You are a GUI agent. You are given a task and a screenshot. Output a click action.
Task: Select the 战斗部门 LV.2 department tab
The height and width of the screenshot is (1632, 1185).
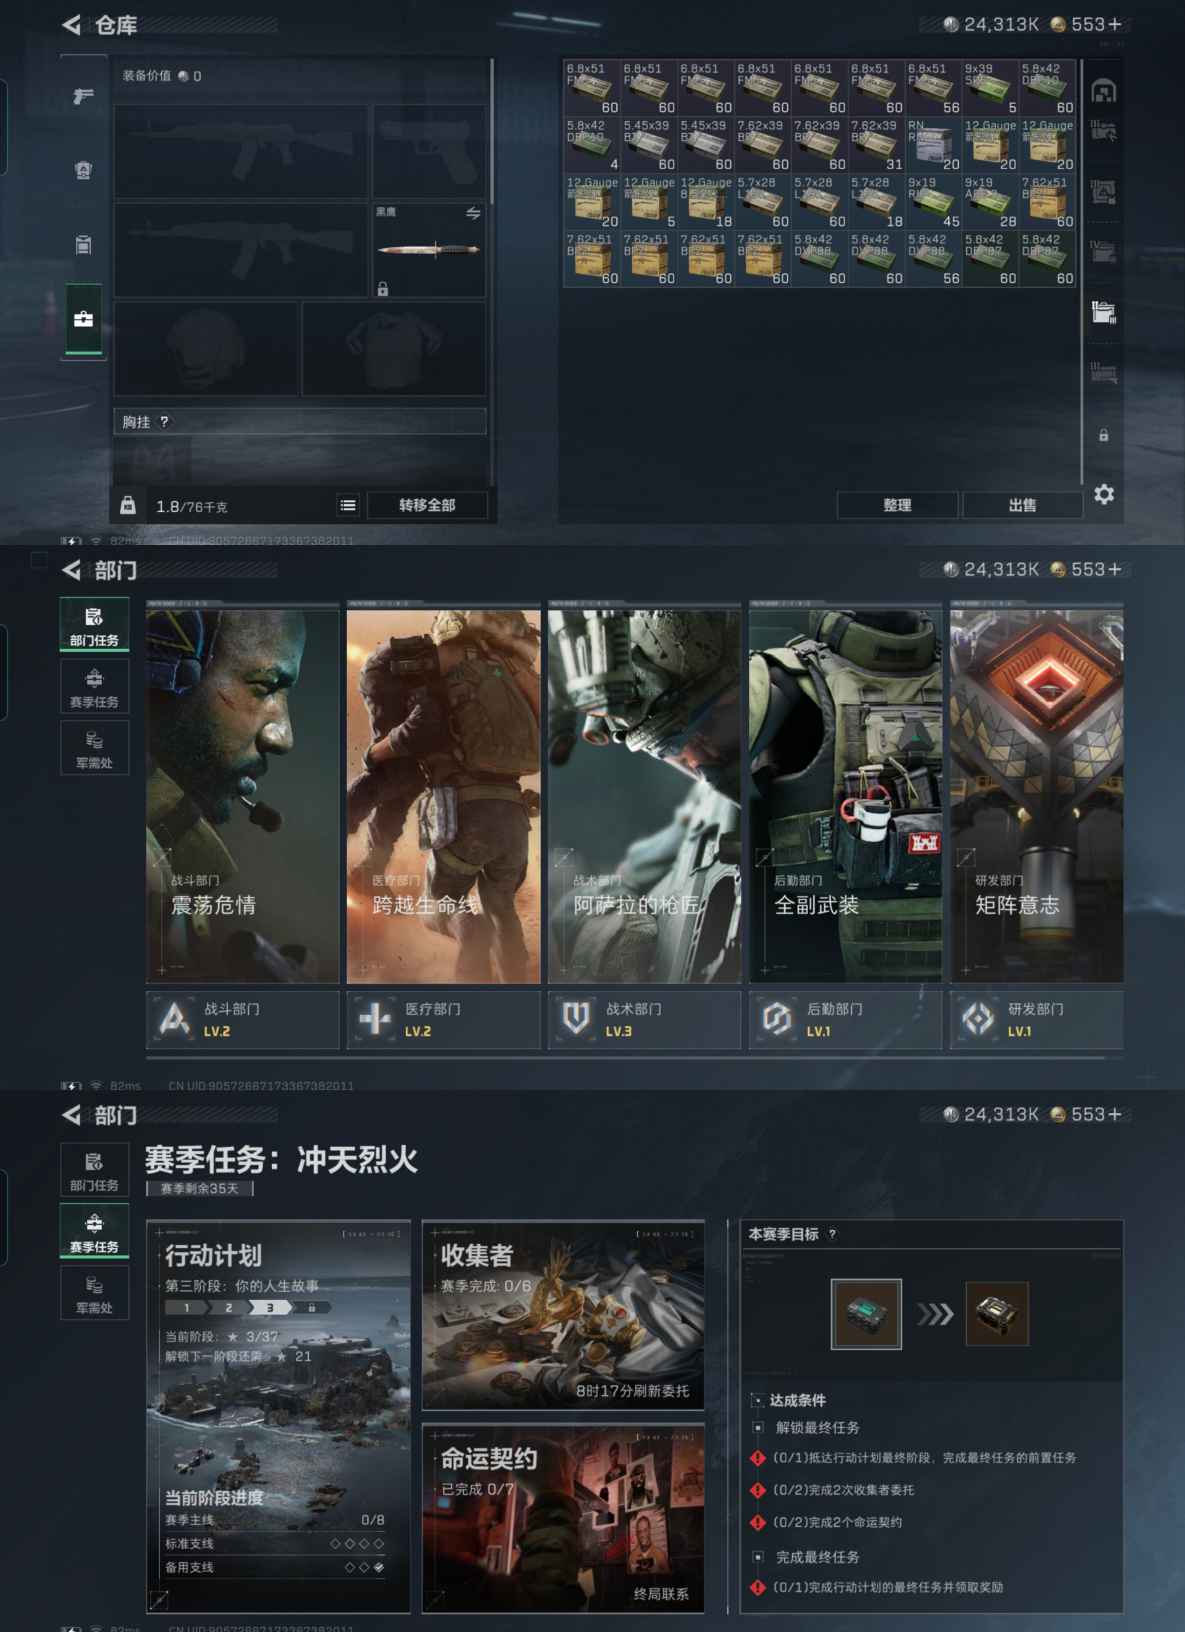pyautogui.click(x=242, y=1020)
